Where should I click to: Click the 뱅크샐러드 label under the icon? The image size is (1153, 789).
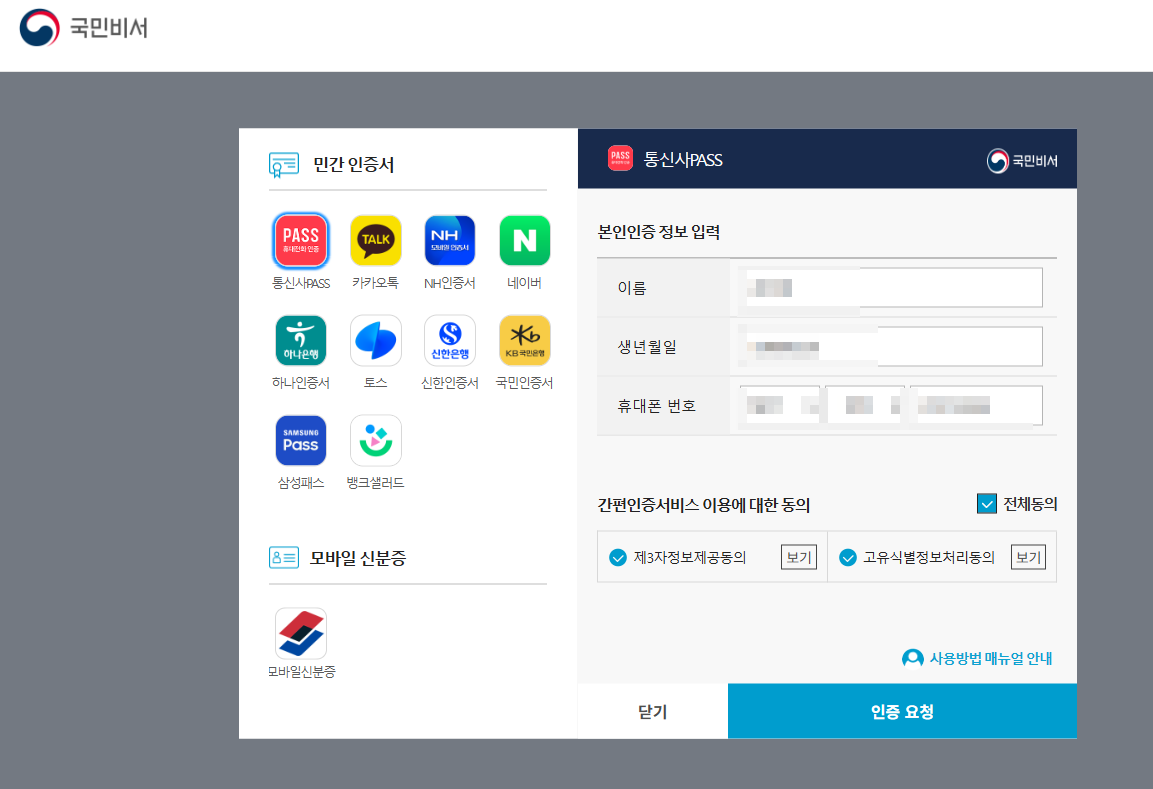(x=376, y=483)
